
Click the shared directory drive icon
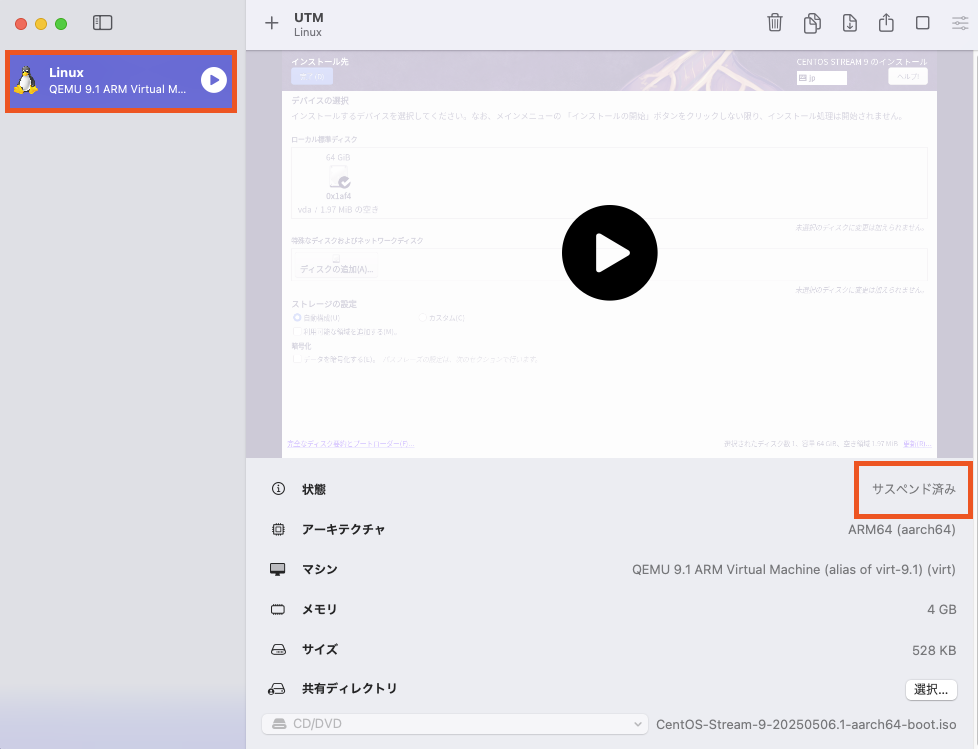tap(277, 689)
